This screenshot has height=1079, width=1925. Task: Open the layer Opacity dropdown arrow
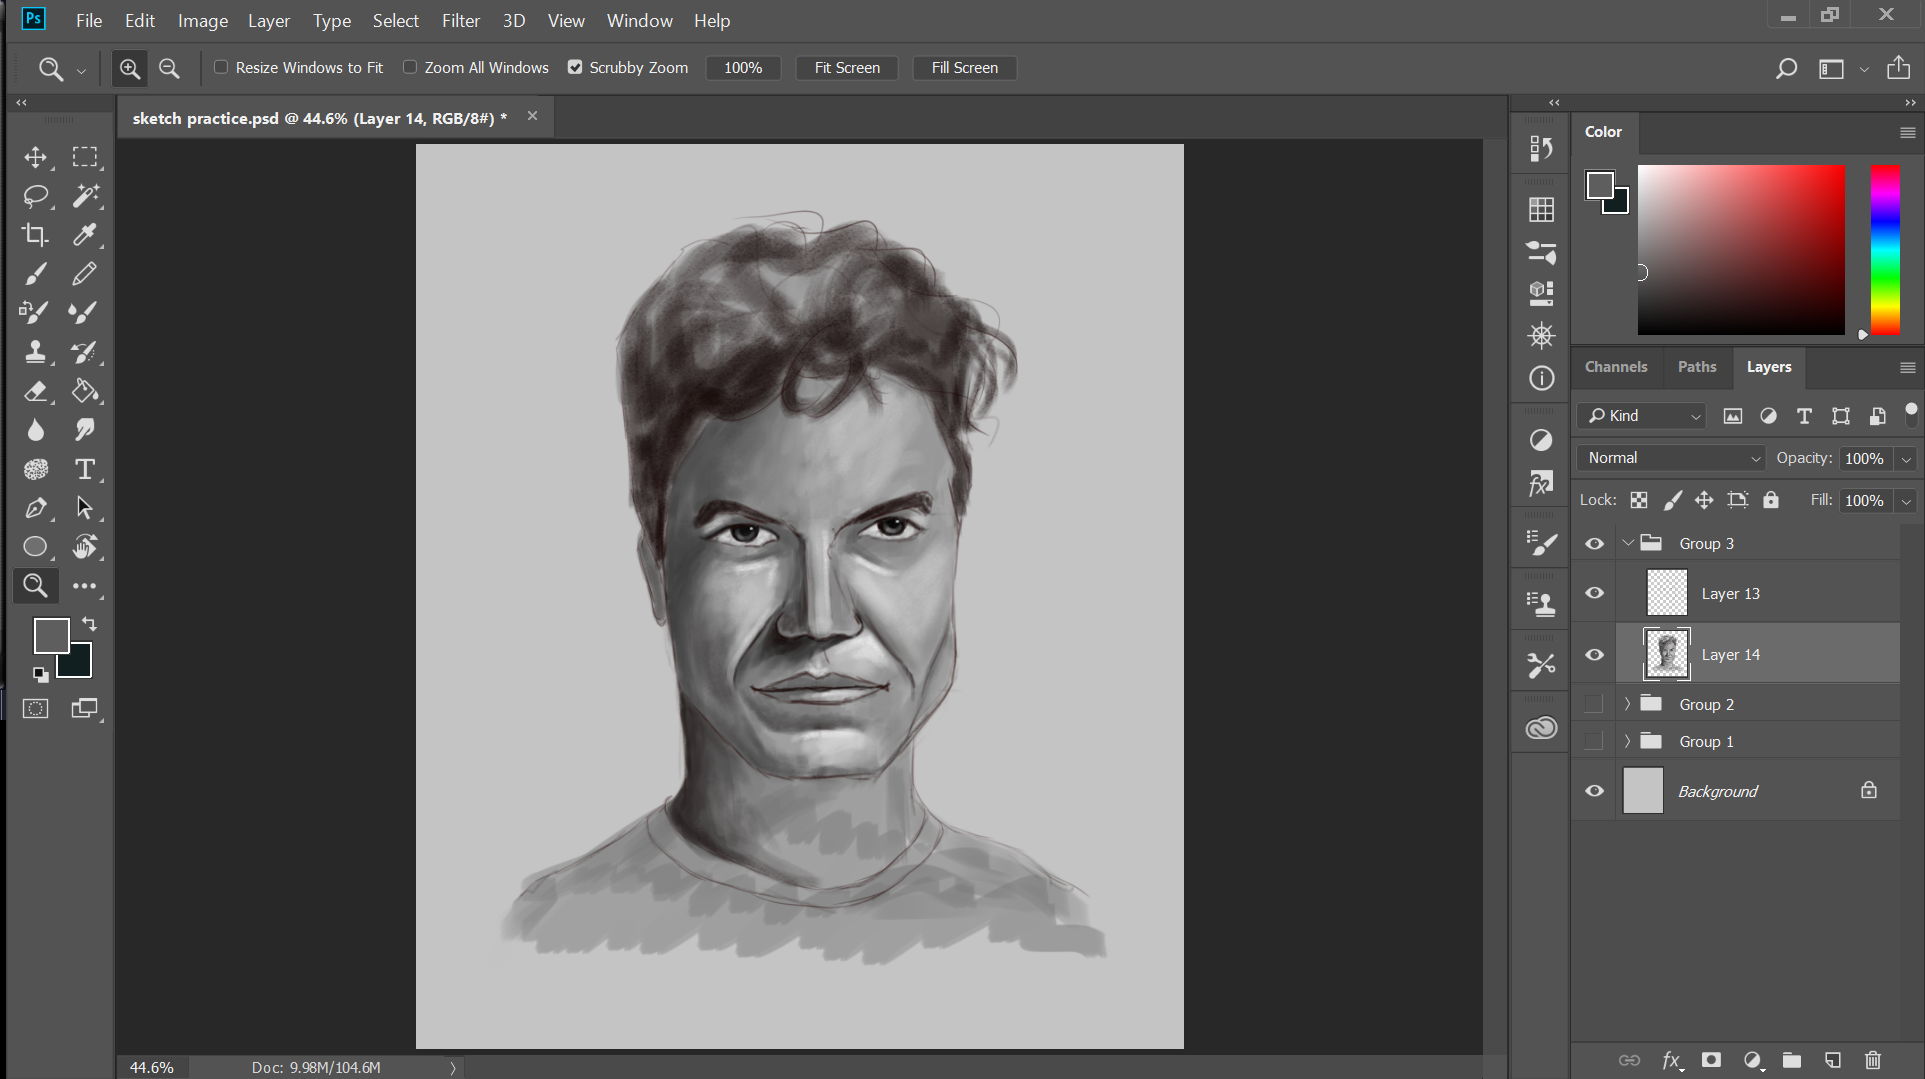tap(1906, 459)
